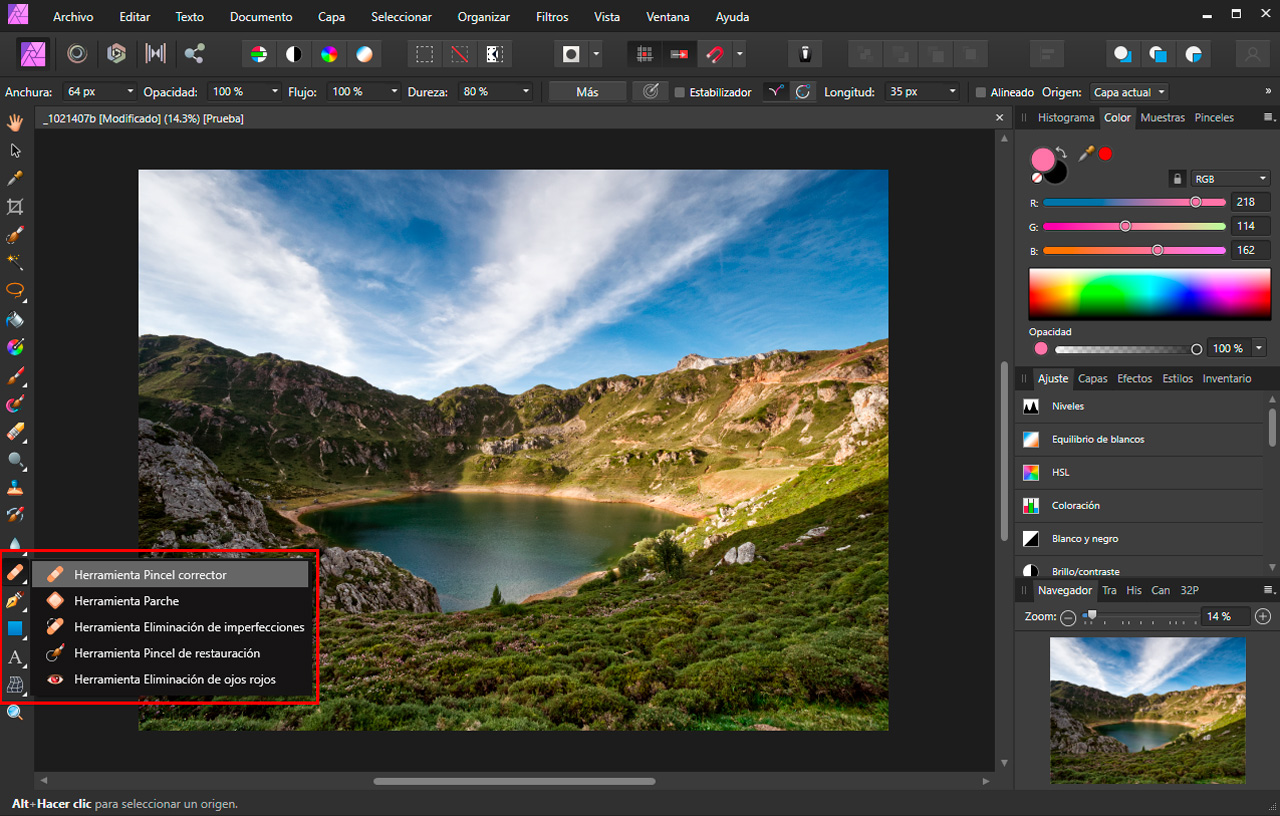Select Herramienta Eliminación de ojos rojos
Image resolution: width=1280 pixels, height=816 pixels.
(x=174, y=679)
